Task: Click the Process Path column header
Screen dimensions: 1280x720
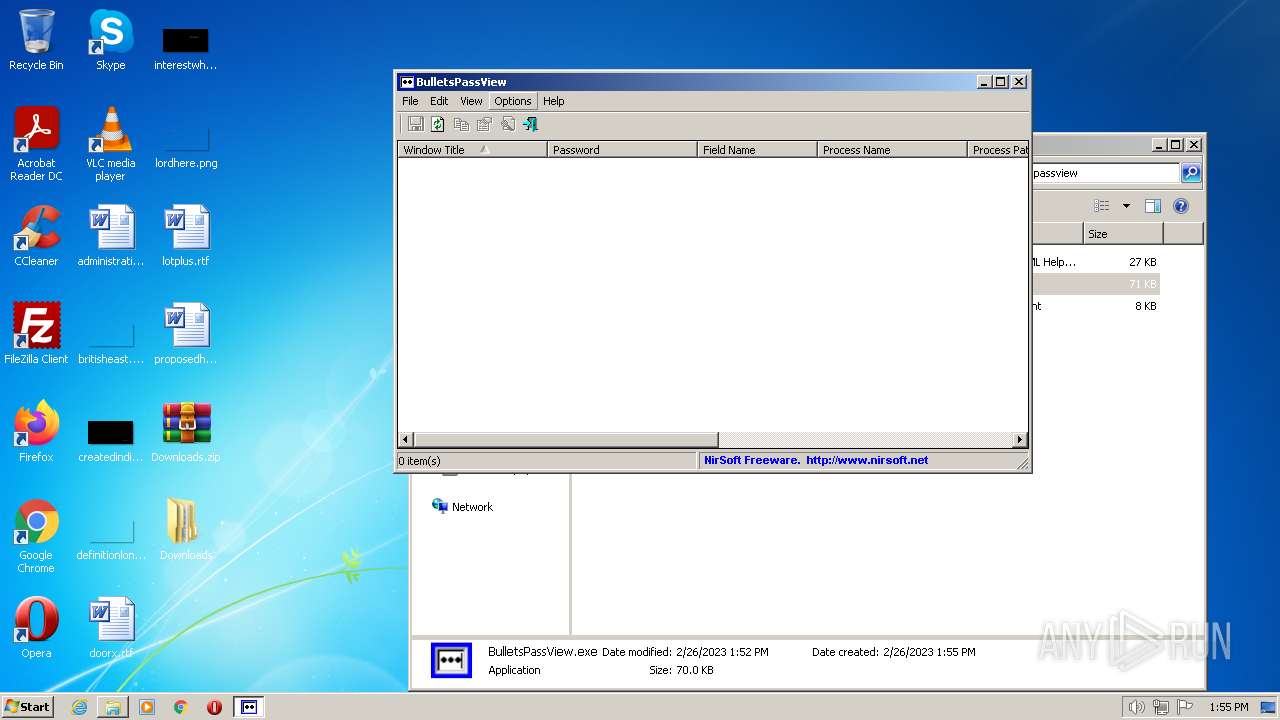Action: (998, 149)
